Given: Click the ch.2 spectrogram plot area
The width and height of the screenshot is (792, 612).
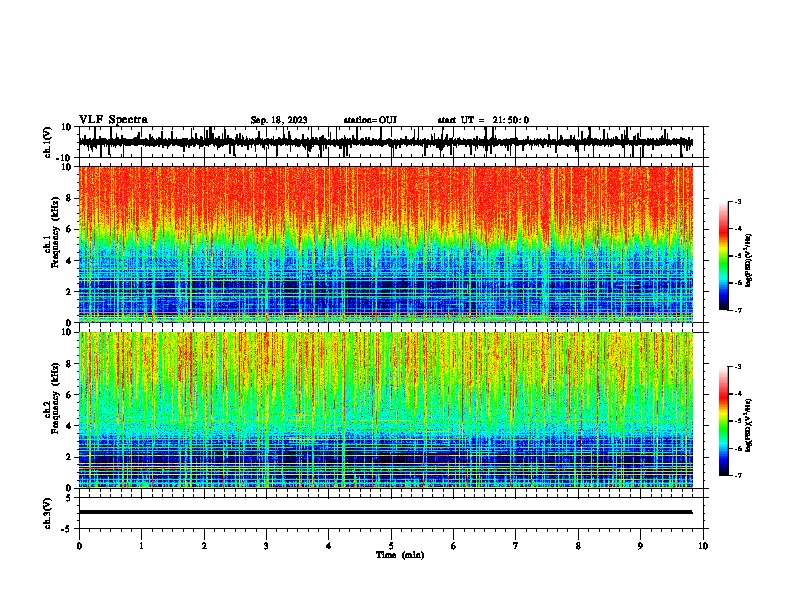Looking at the screenshot, I should coord(386,410).
